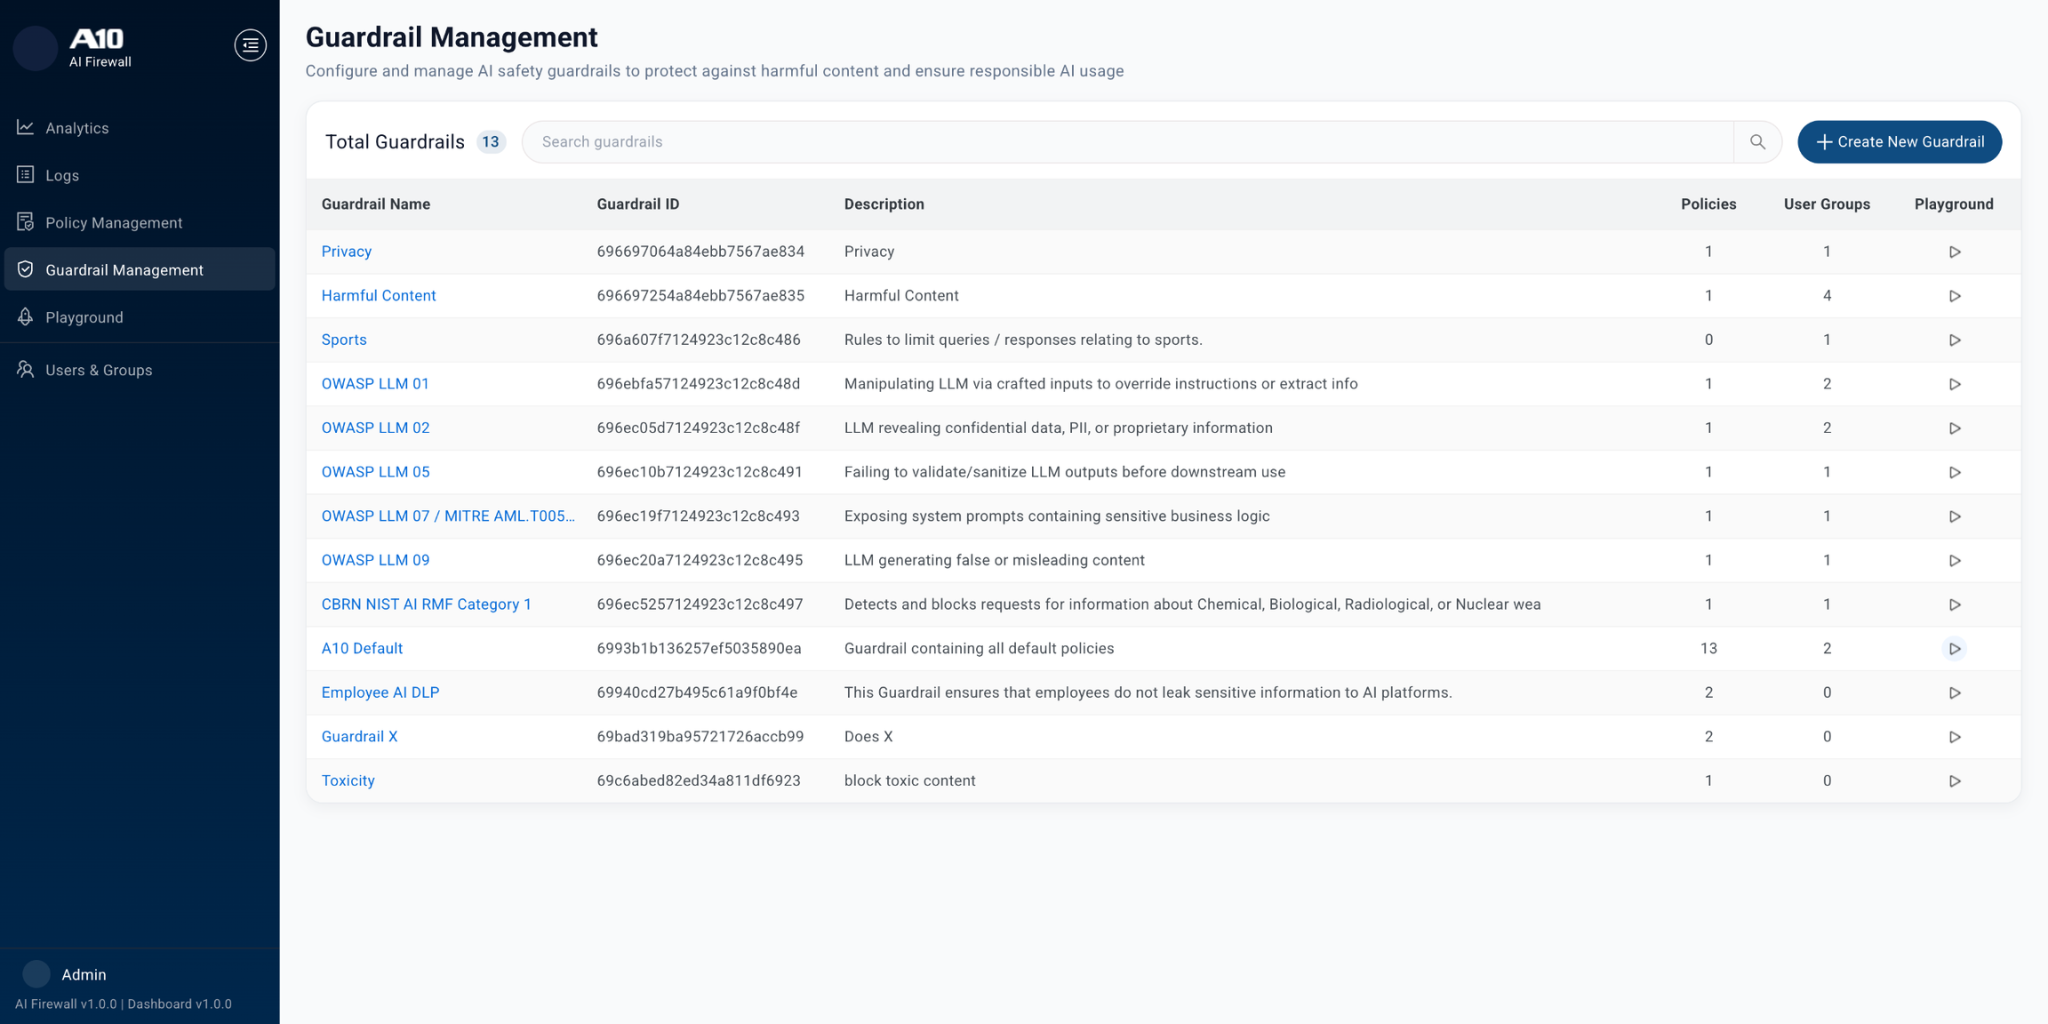Focus the Search guardrails input field
The width and height of the screenshot is (2048, 1024).
1126,142
